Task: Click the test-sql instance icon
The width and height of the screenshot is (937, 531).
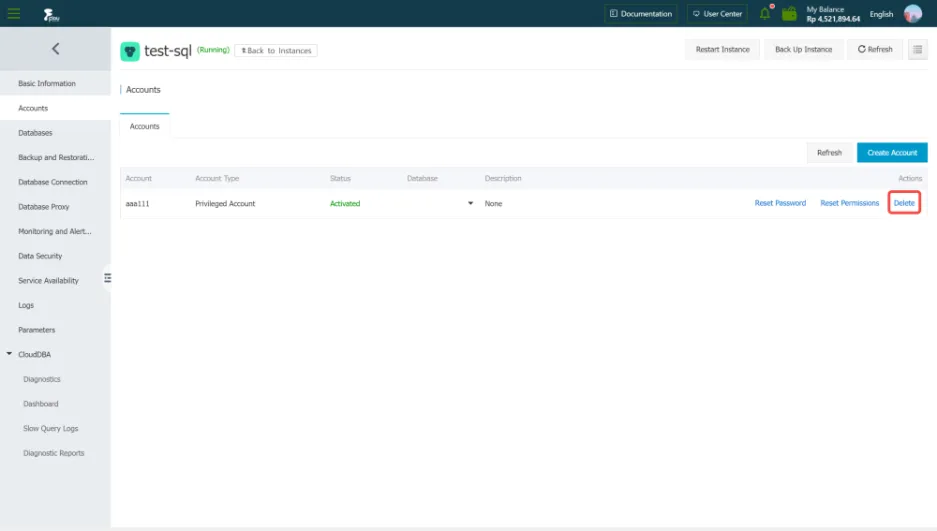Action: pos(130,51)
